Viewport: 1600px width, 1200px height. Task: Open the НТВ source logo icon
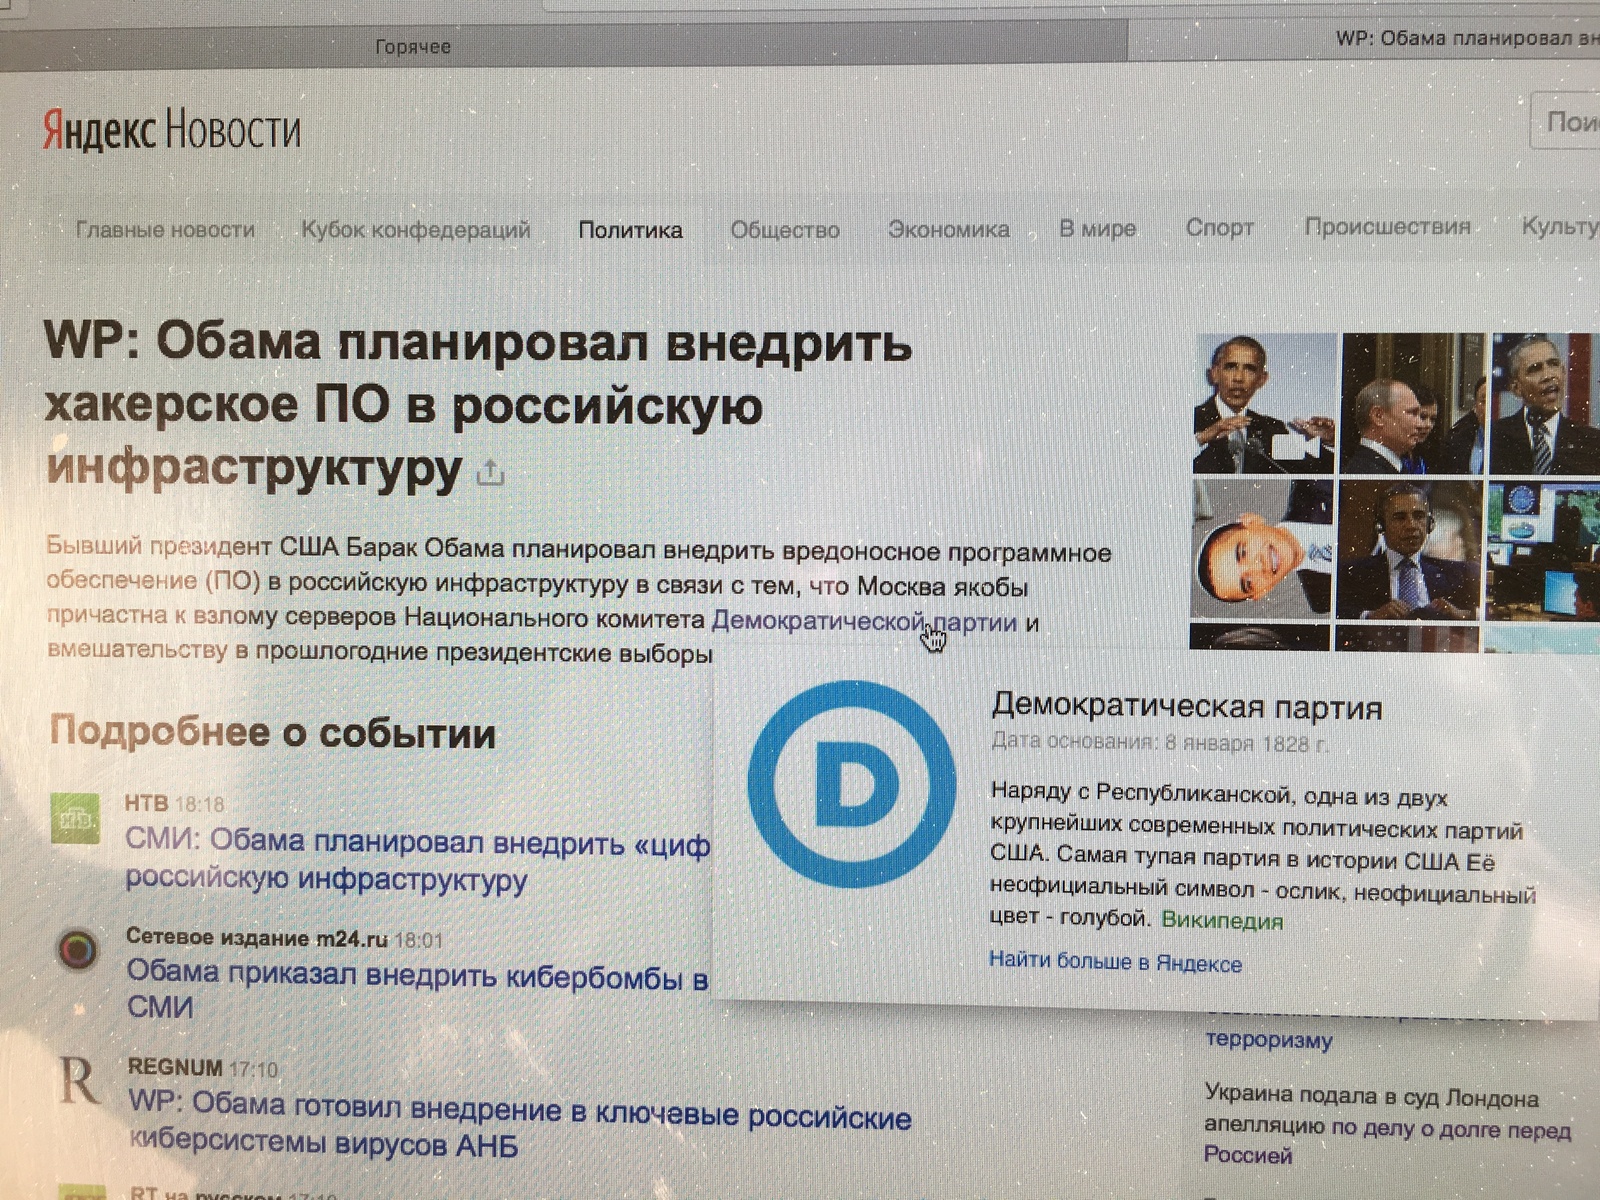tap(76, 819)
